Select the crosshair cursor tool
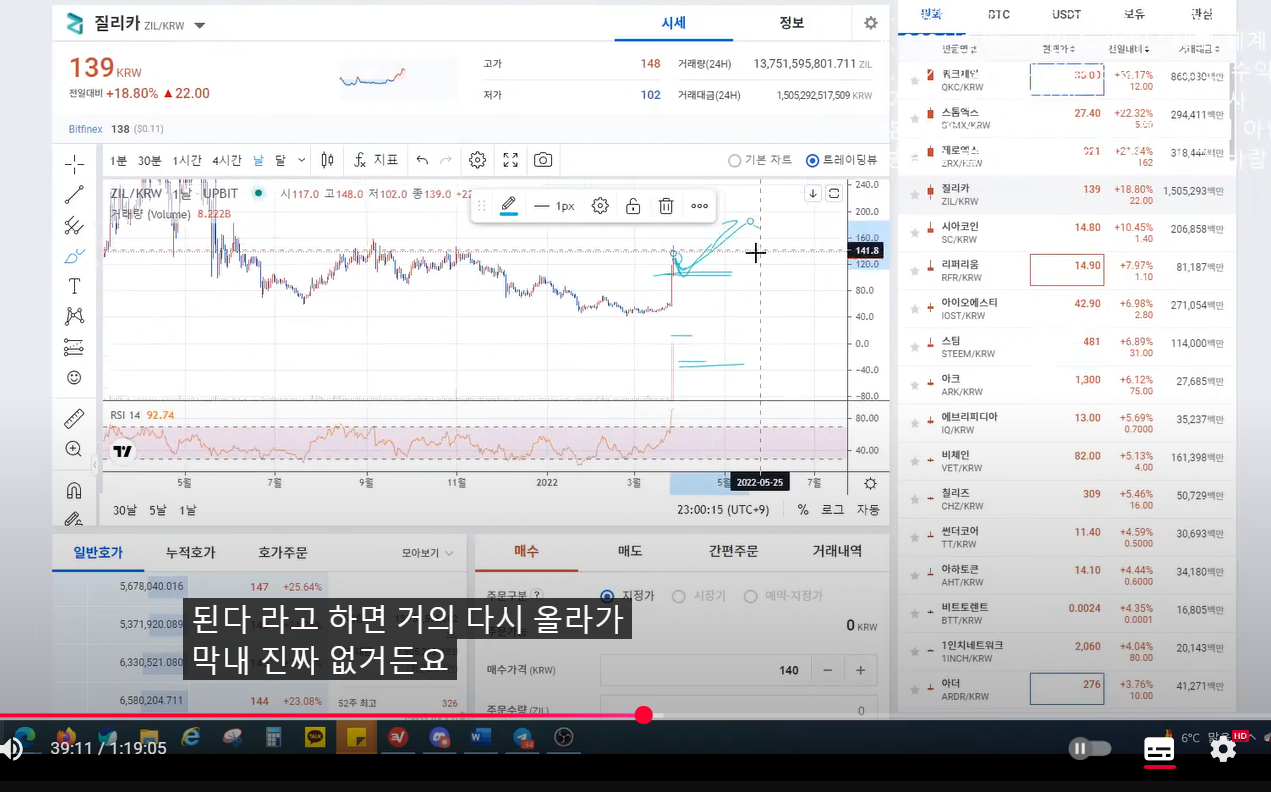Viewport: 1271px width, 792px height. 74,164
